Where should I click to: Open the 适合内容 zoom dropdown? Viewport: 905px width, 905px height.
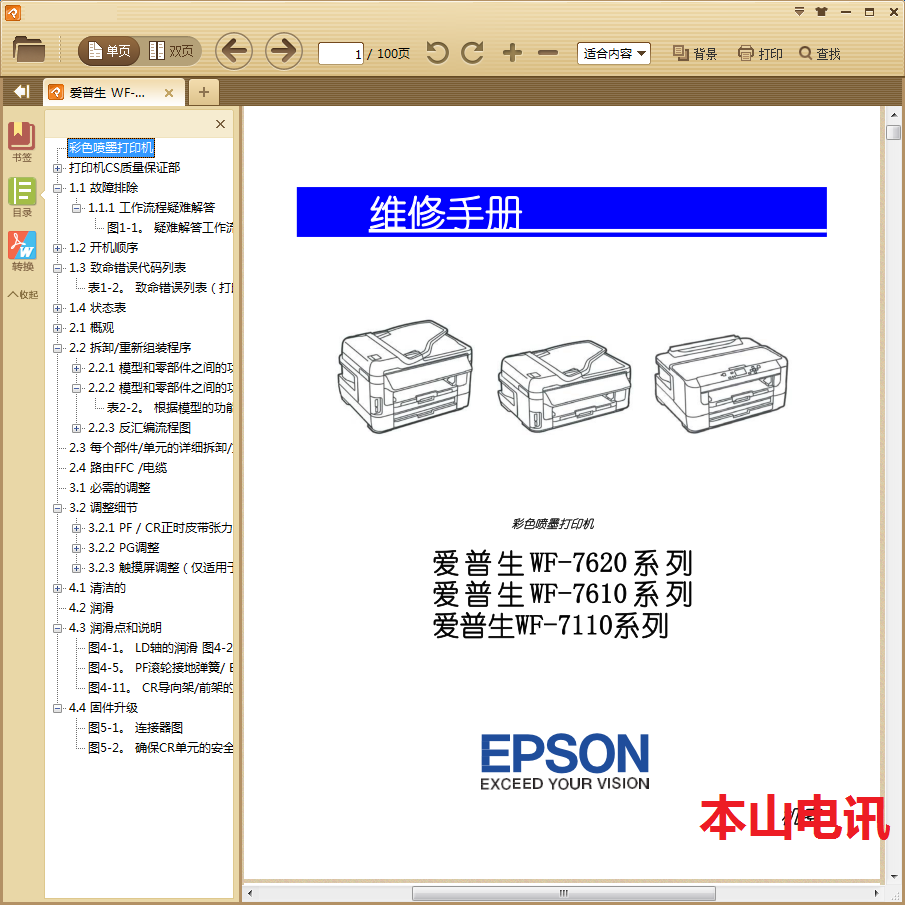coord(614,54)
